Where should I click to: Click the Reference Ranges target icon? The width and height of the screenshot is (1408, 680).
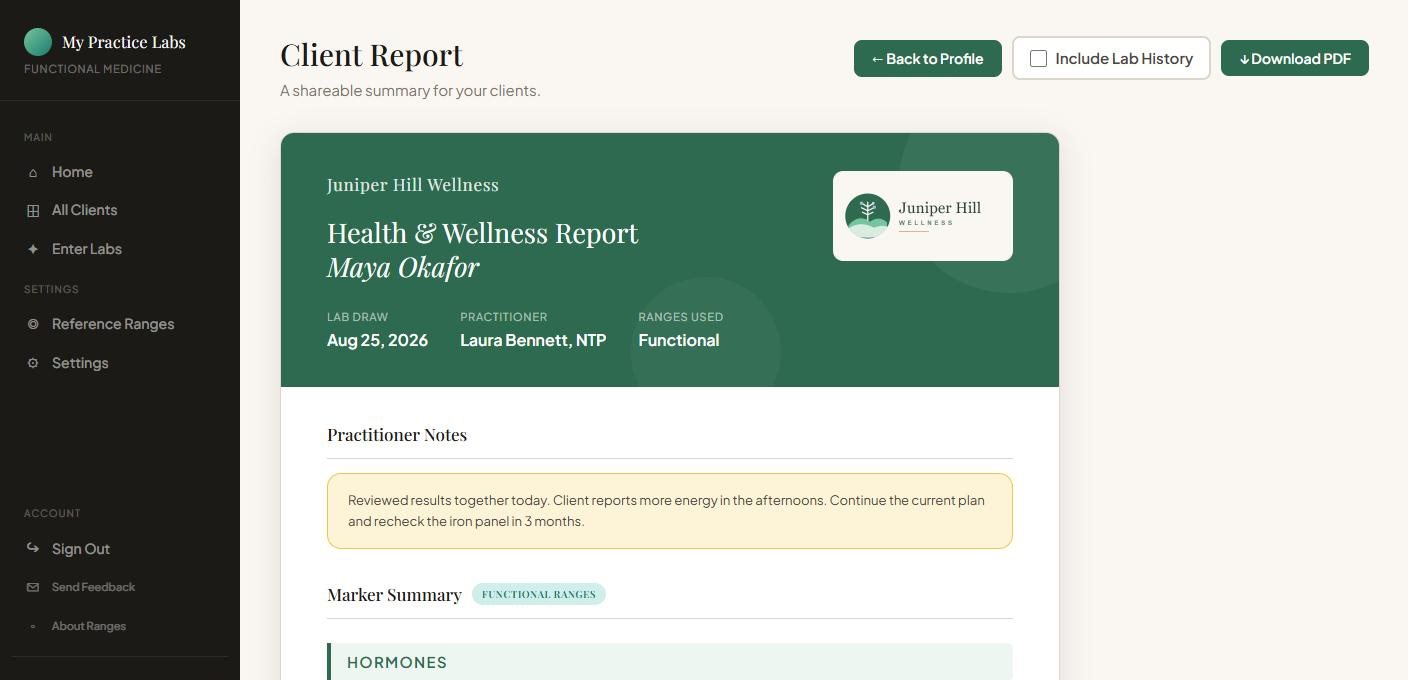point(33,324)
